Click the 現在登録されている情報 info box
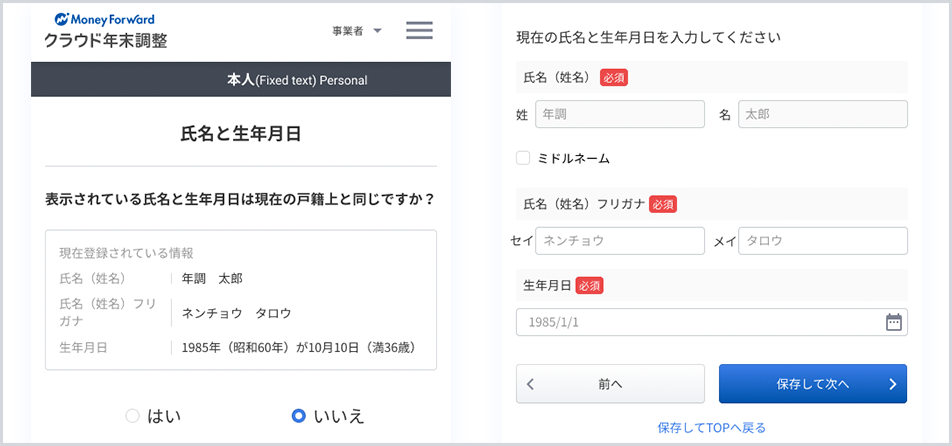This screenshot has width=952, height=446. [x=241, y=300]
